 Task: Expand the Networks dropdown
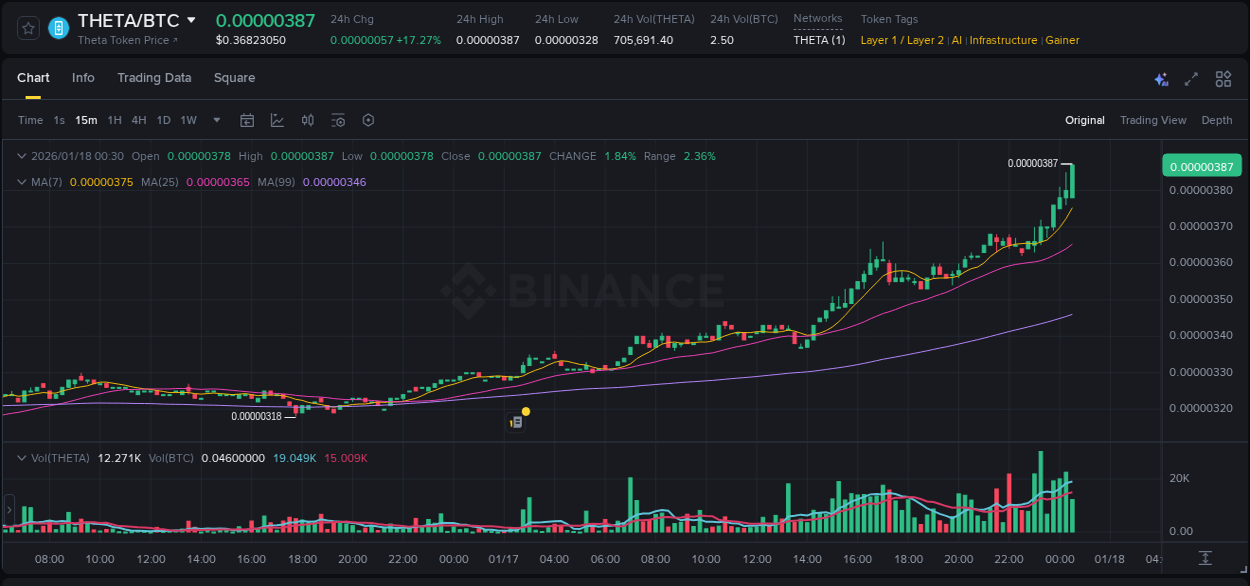[x=818, y=19]
